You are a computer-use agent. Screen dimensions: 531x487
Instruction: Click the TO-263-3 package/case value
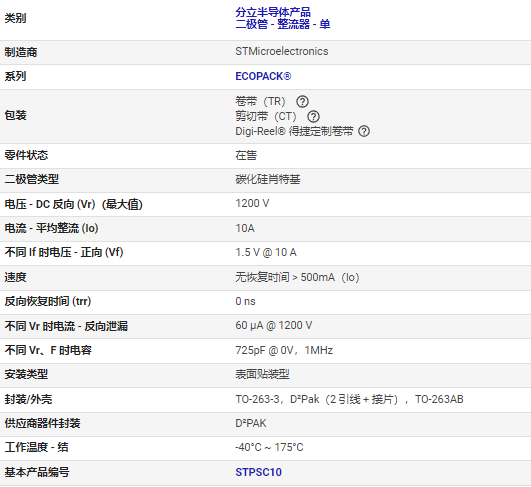click(349, 399)
